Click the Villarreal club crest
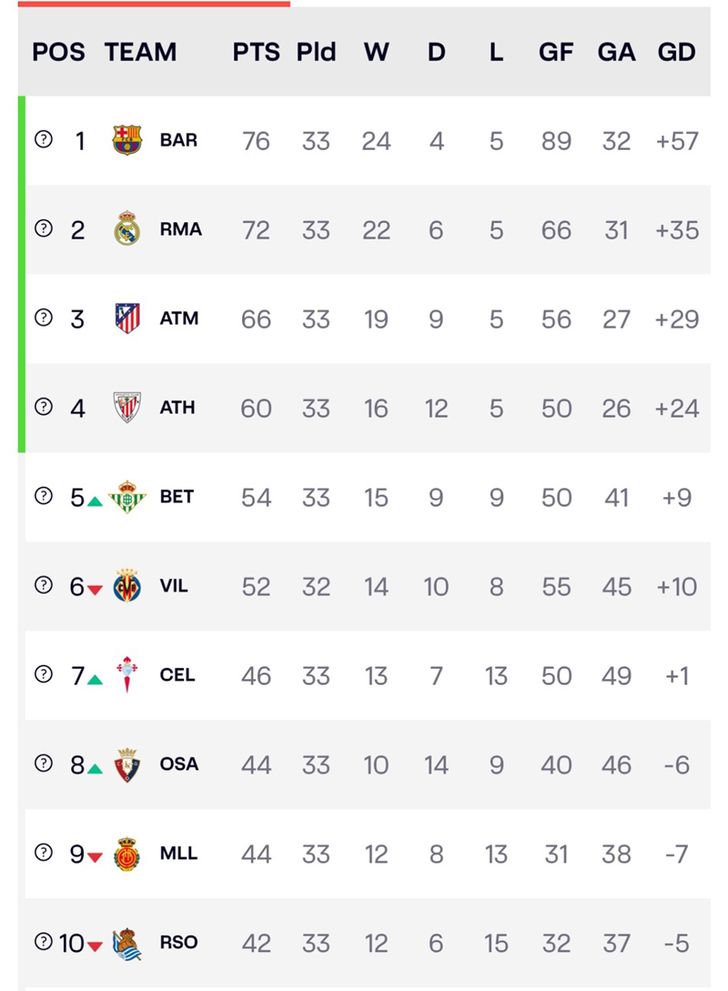 pos(127,585)
